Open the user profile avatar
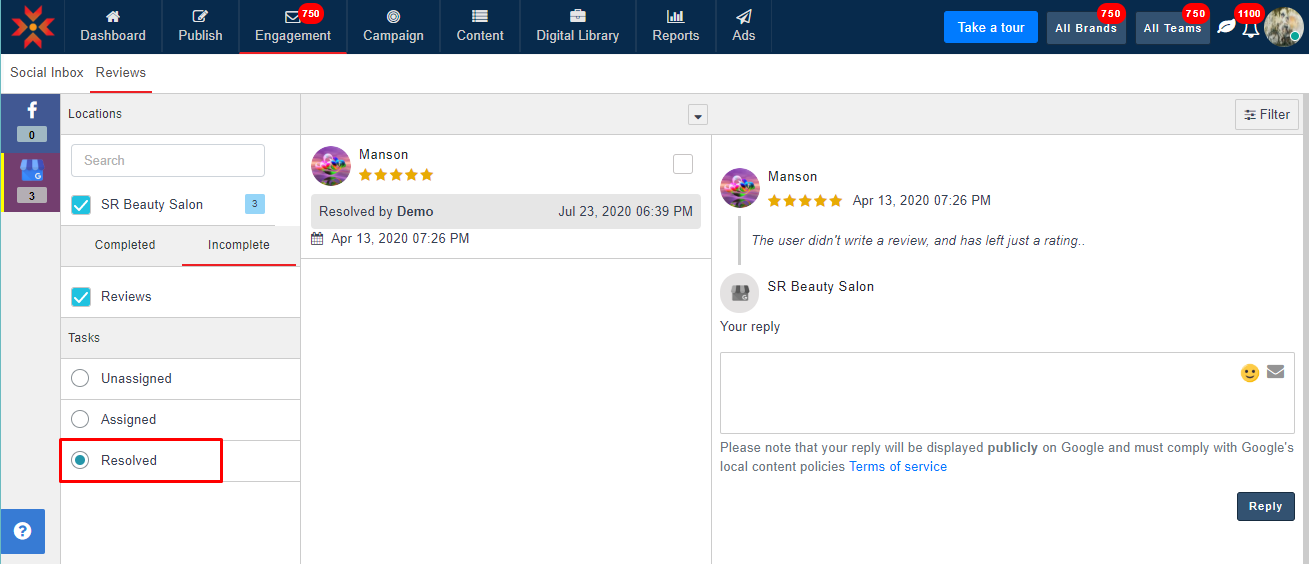1309x564 pixels. (x=1282, y=27)
